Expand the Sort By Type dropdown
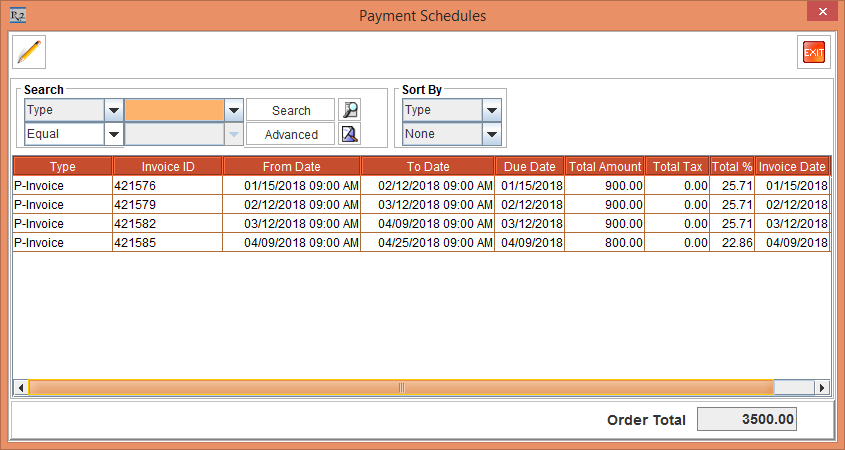 click(491, 110)
